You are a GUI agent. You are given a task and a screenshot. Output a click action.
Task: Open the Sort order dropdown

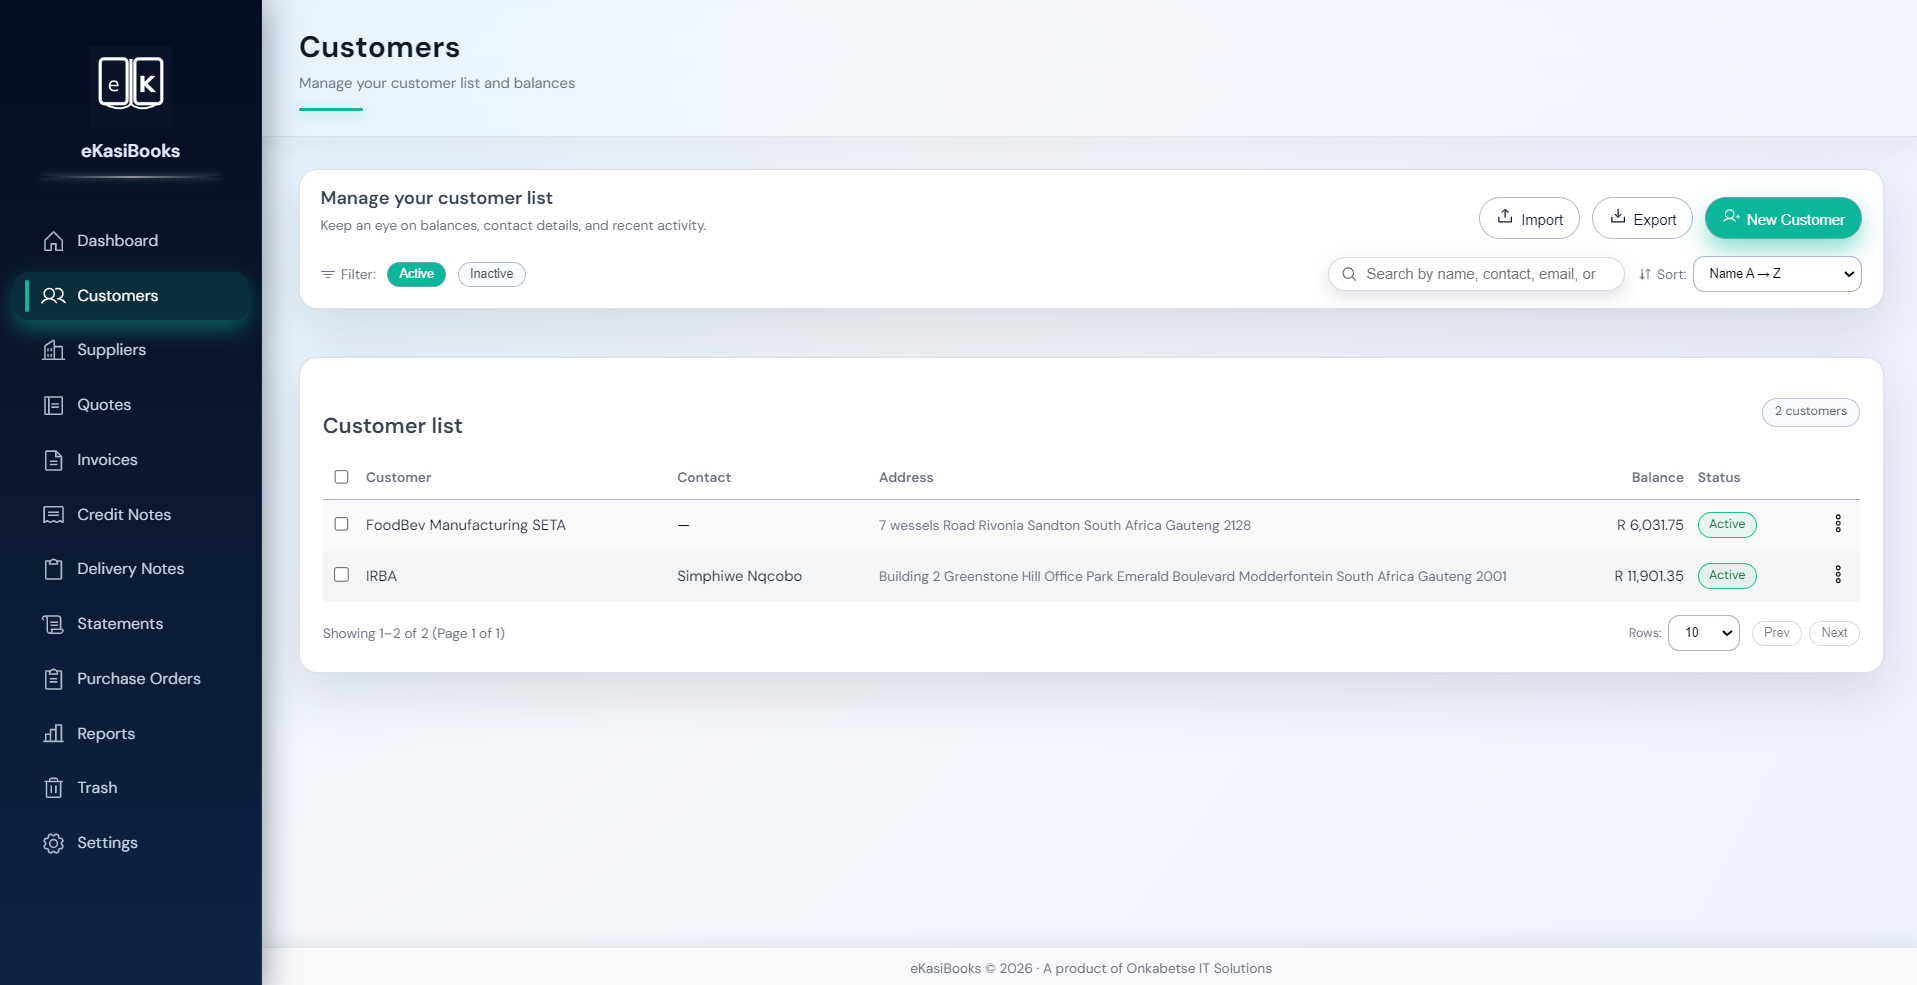coord(1776,273)
